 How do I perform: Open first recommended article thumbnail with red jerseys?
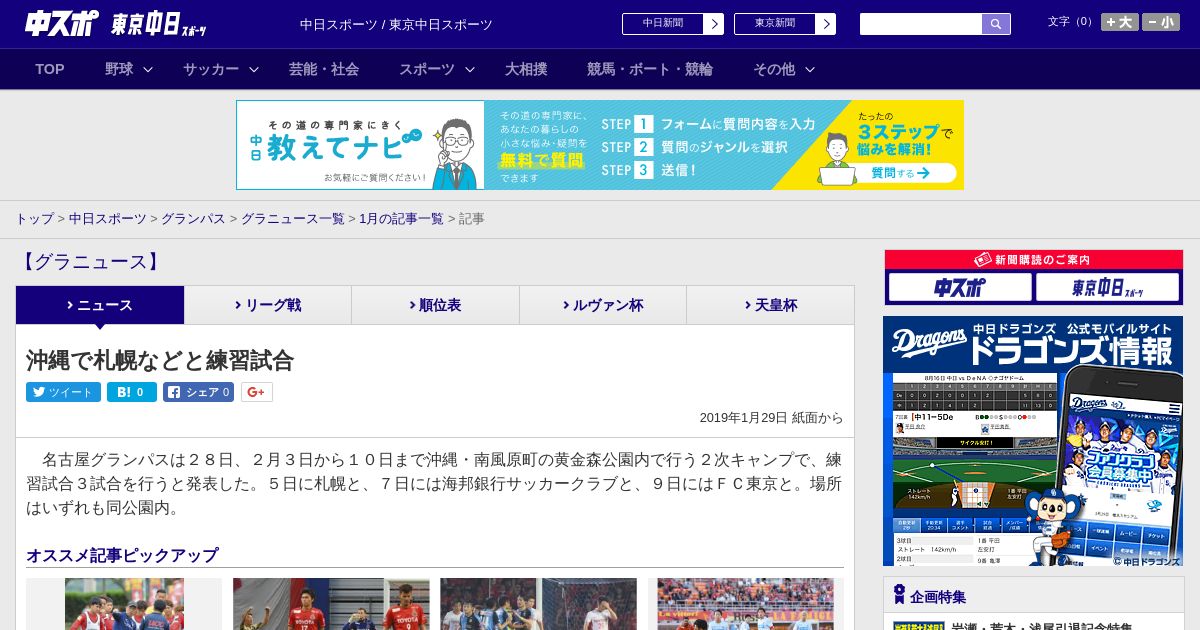124,604
